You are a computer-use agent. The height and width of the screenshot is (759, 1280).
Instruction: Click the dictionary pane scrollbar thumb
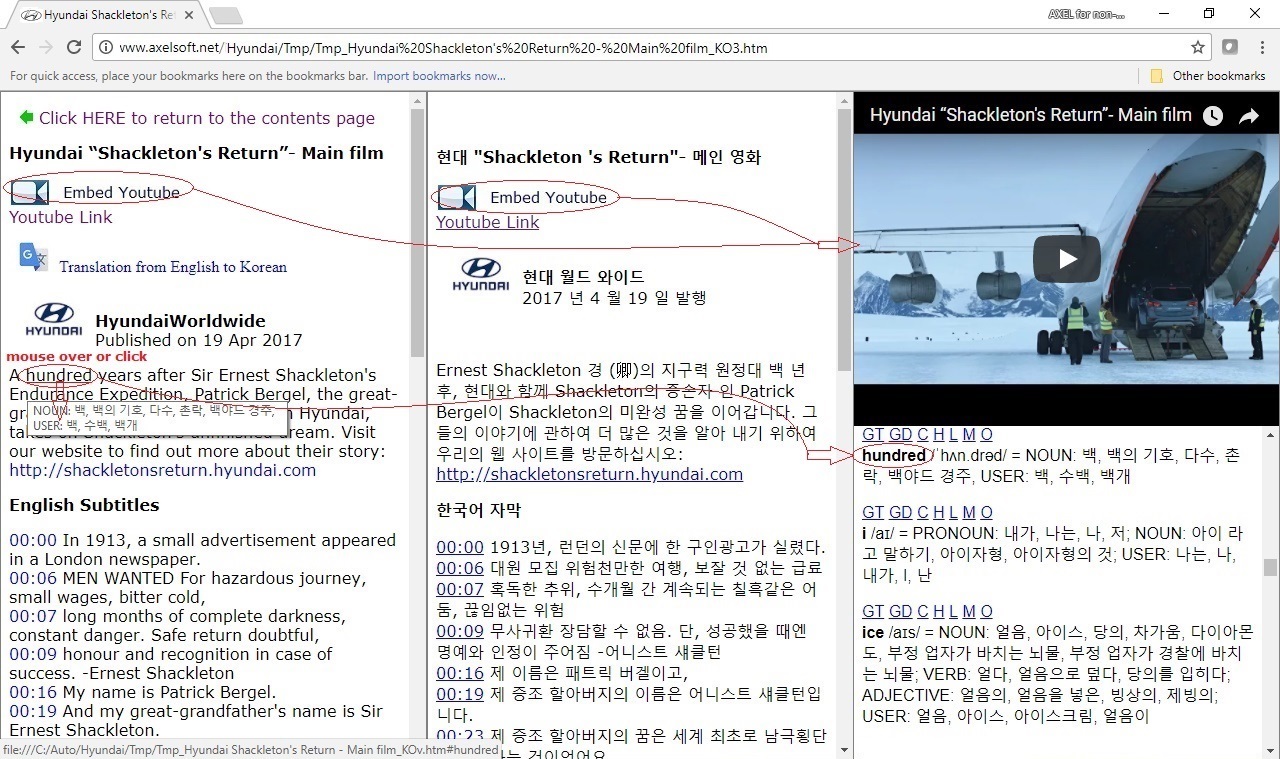[x=1271, y=567]
